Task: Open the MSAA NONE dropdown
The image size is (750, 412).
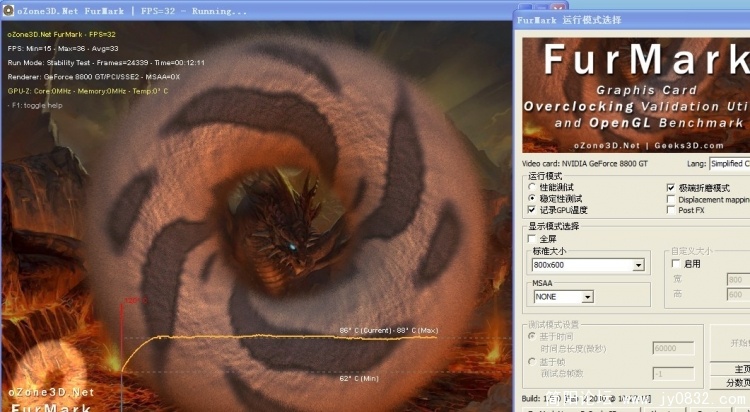Action: [563, 297]
